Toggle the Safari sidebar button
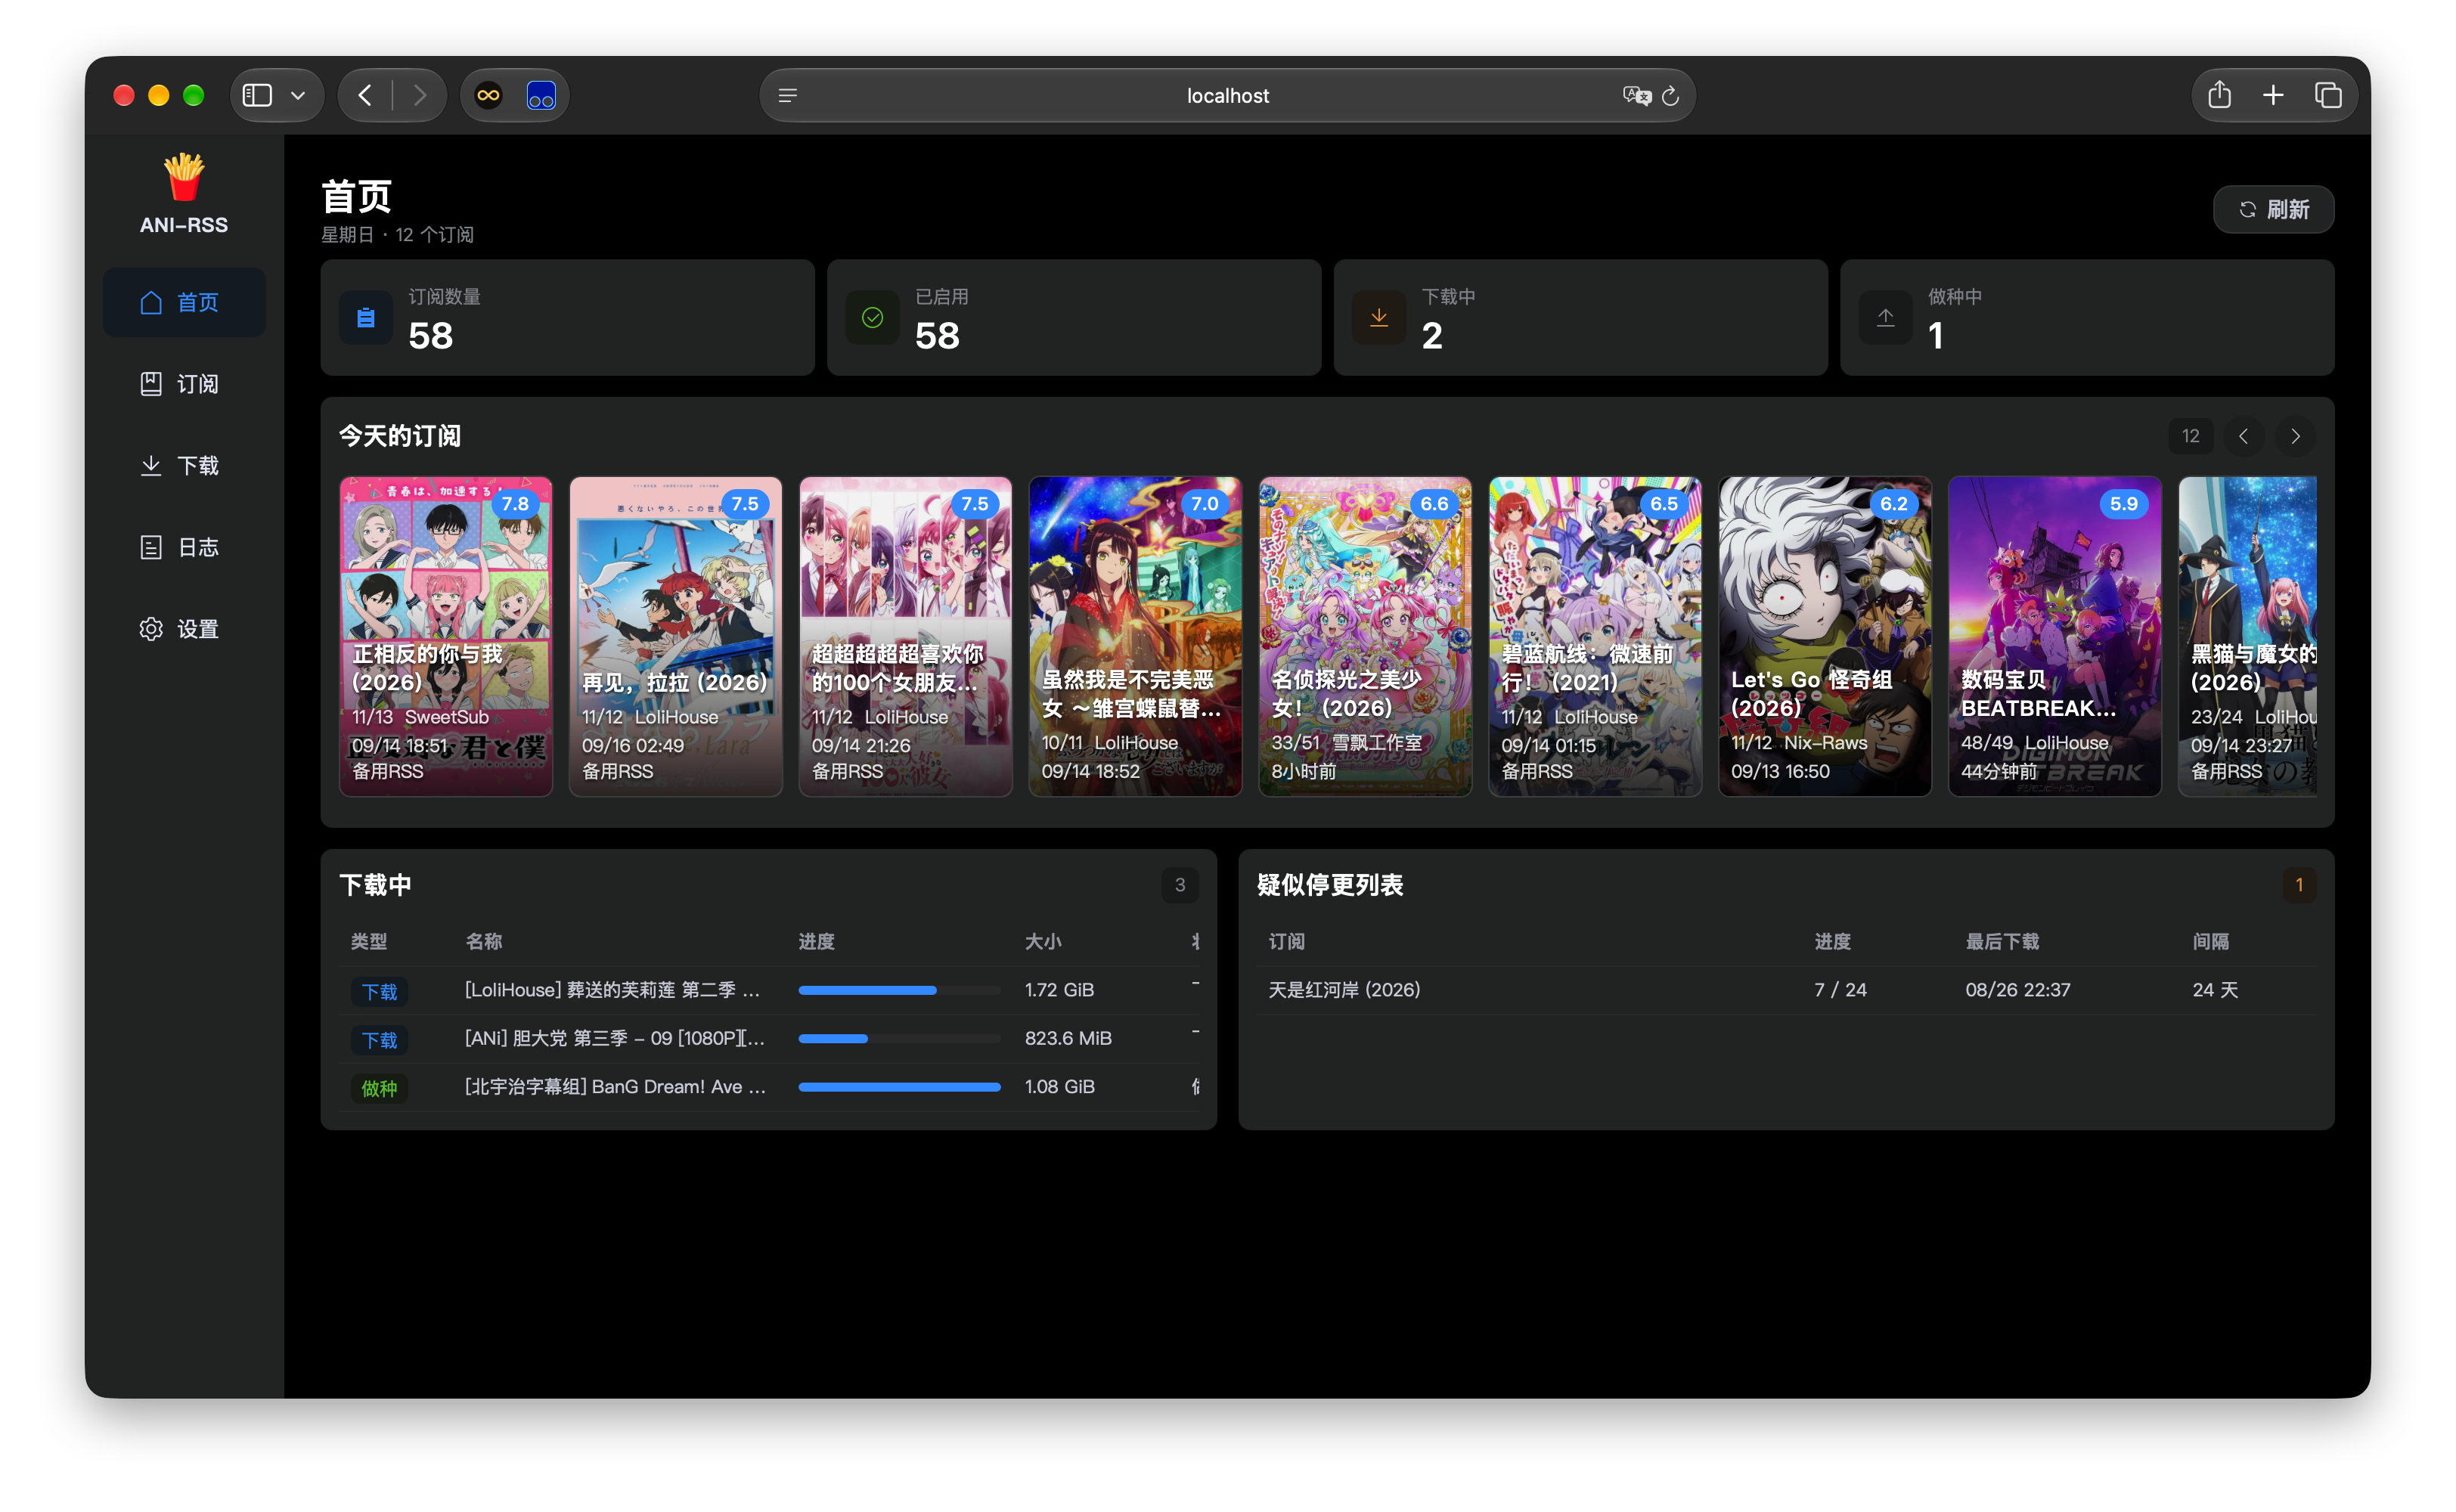Viewport: 2456px width, 1512px height. [257, 95]
